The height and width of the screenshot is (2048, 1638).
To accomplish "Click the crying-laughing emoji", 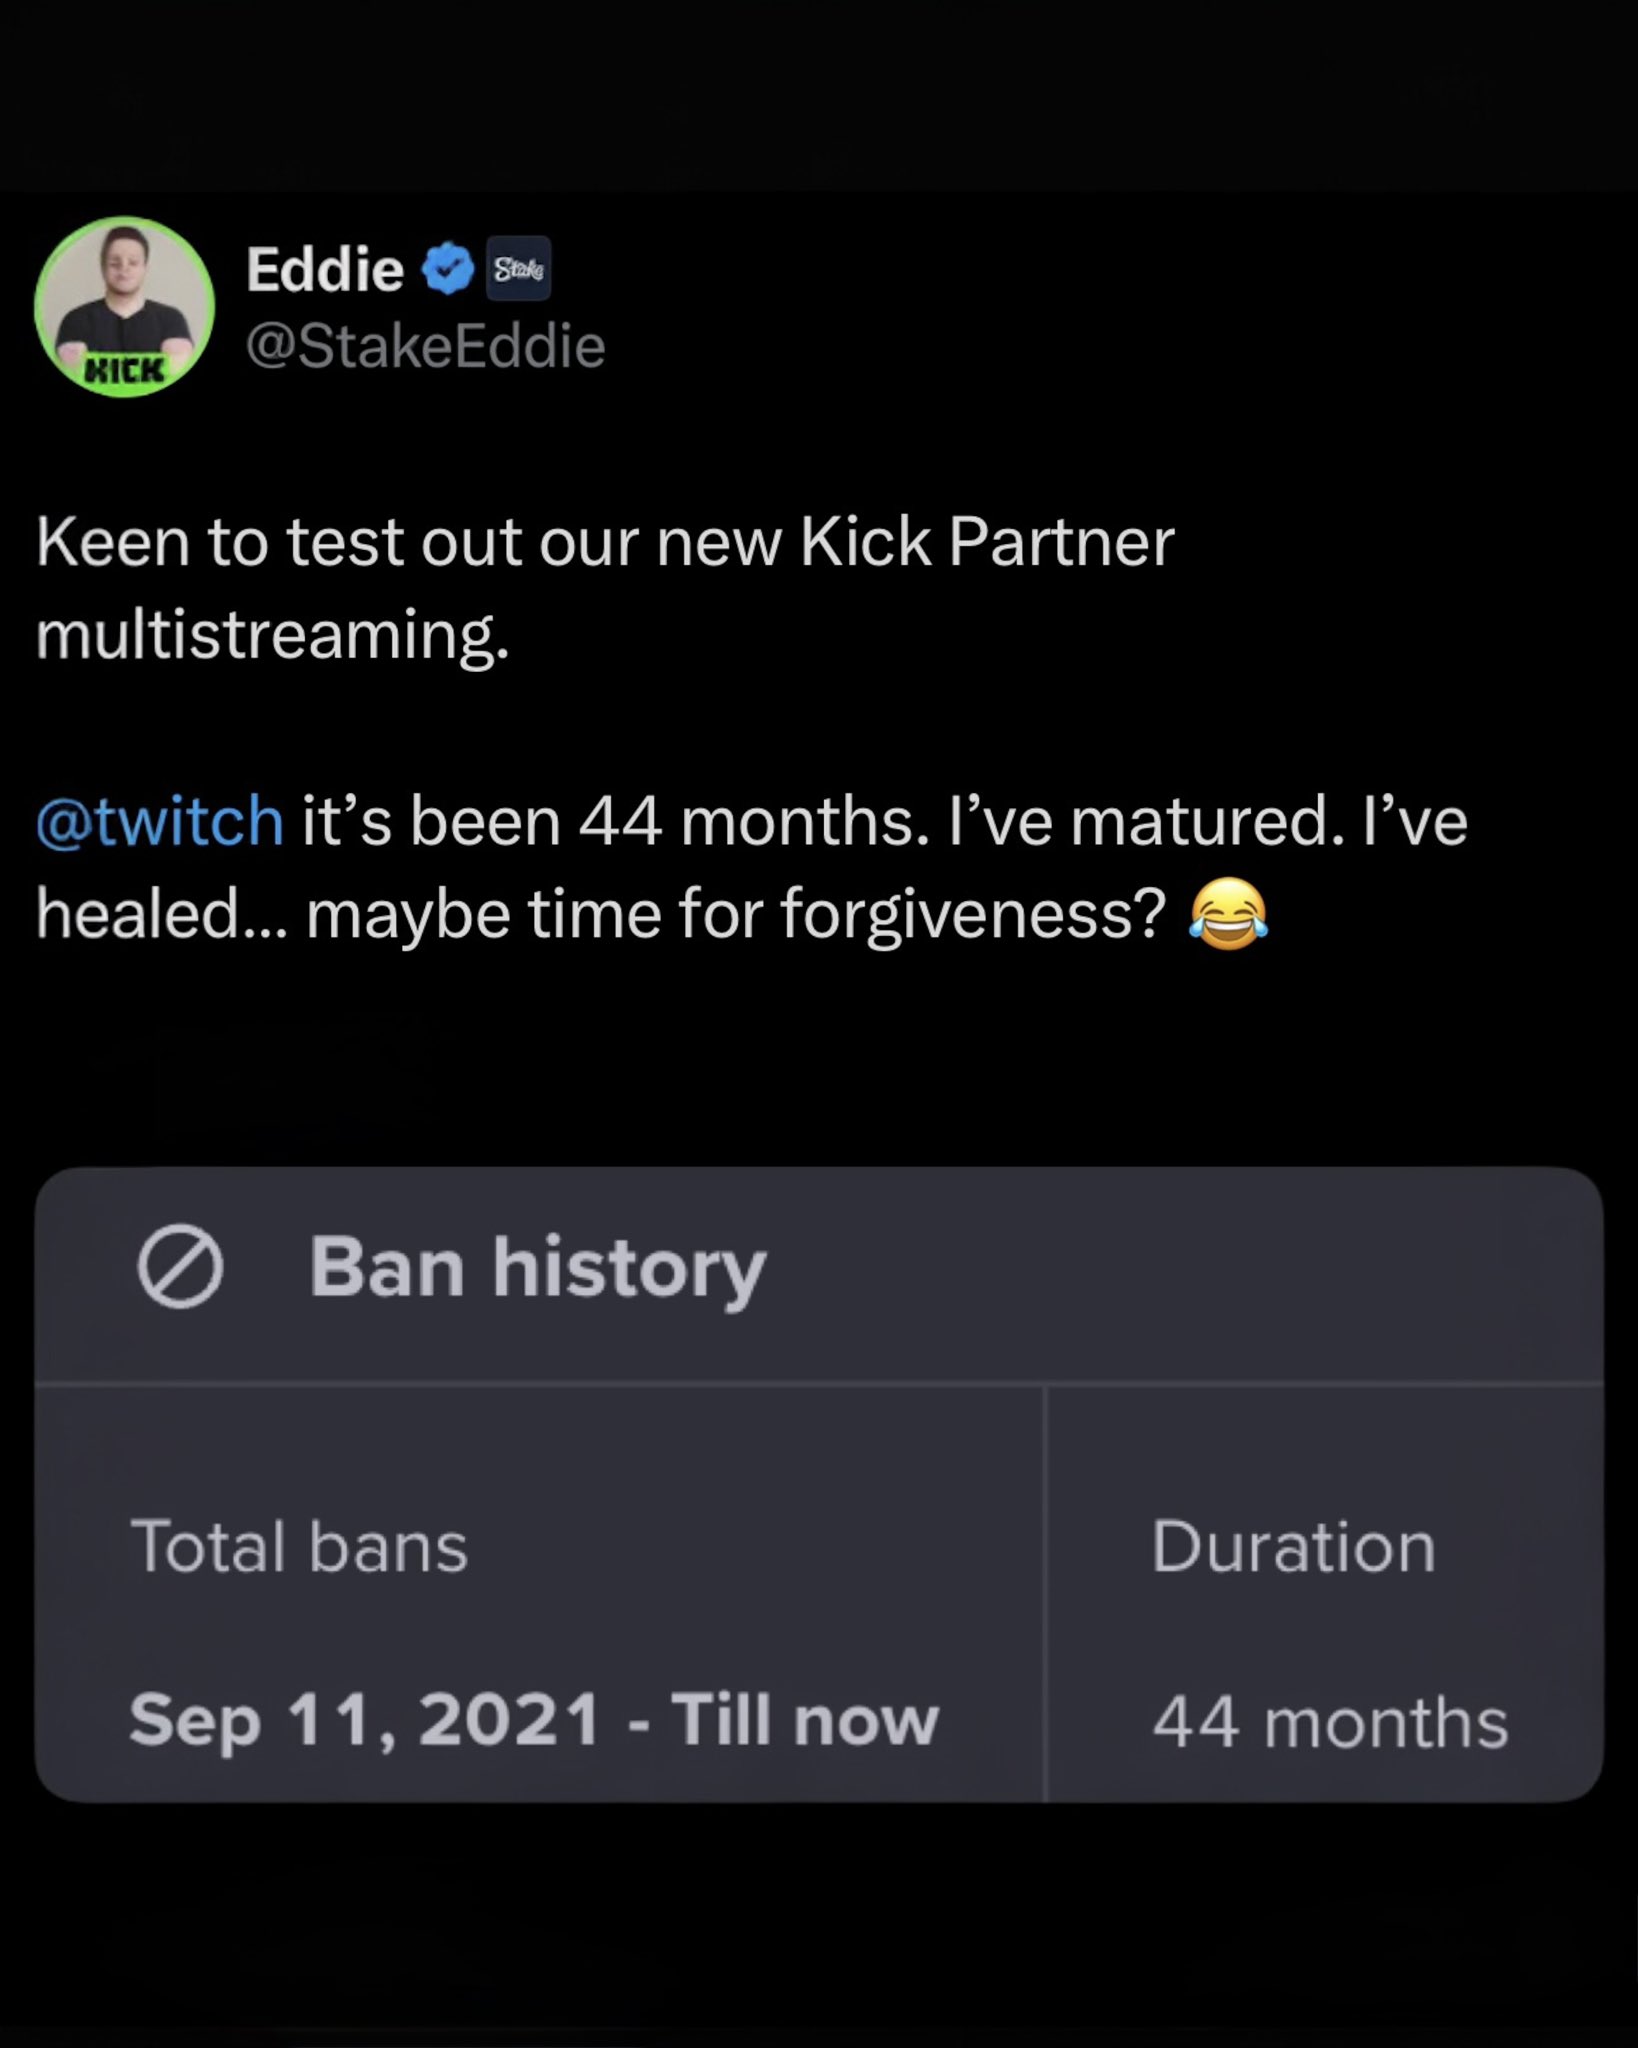I will pos(1228,914).
